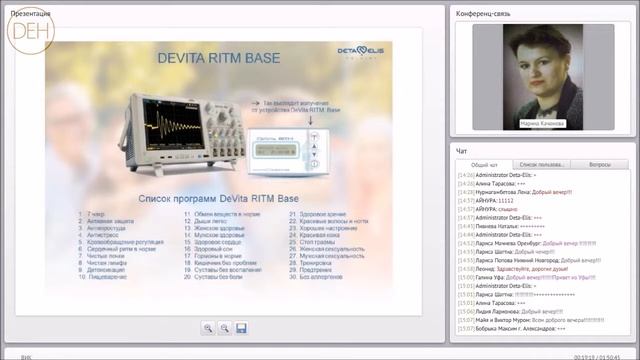Select chat message from Пивнева Наталья
The height and width of the screenshot is (360, 640).
pyautogui.click(x=501, y=227)
